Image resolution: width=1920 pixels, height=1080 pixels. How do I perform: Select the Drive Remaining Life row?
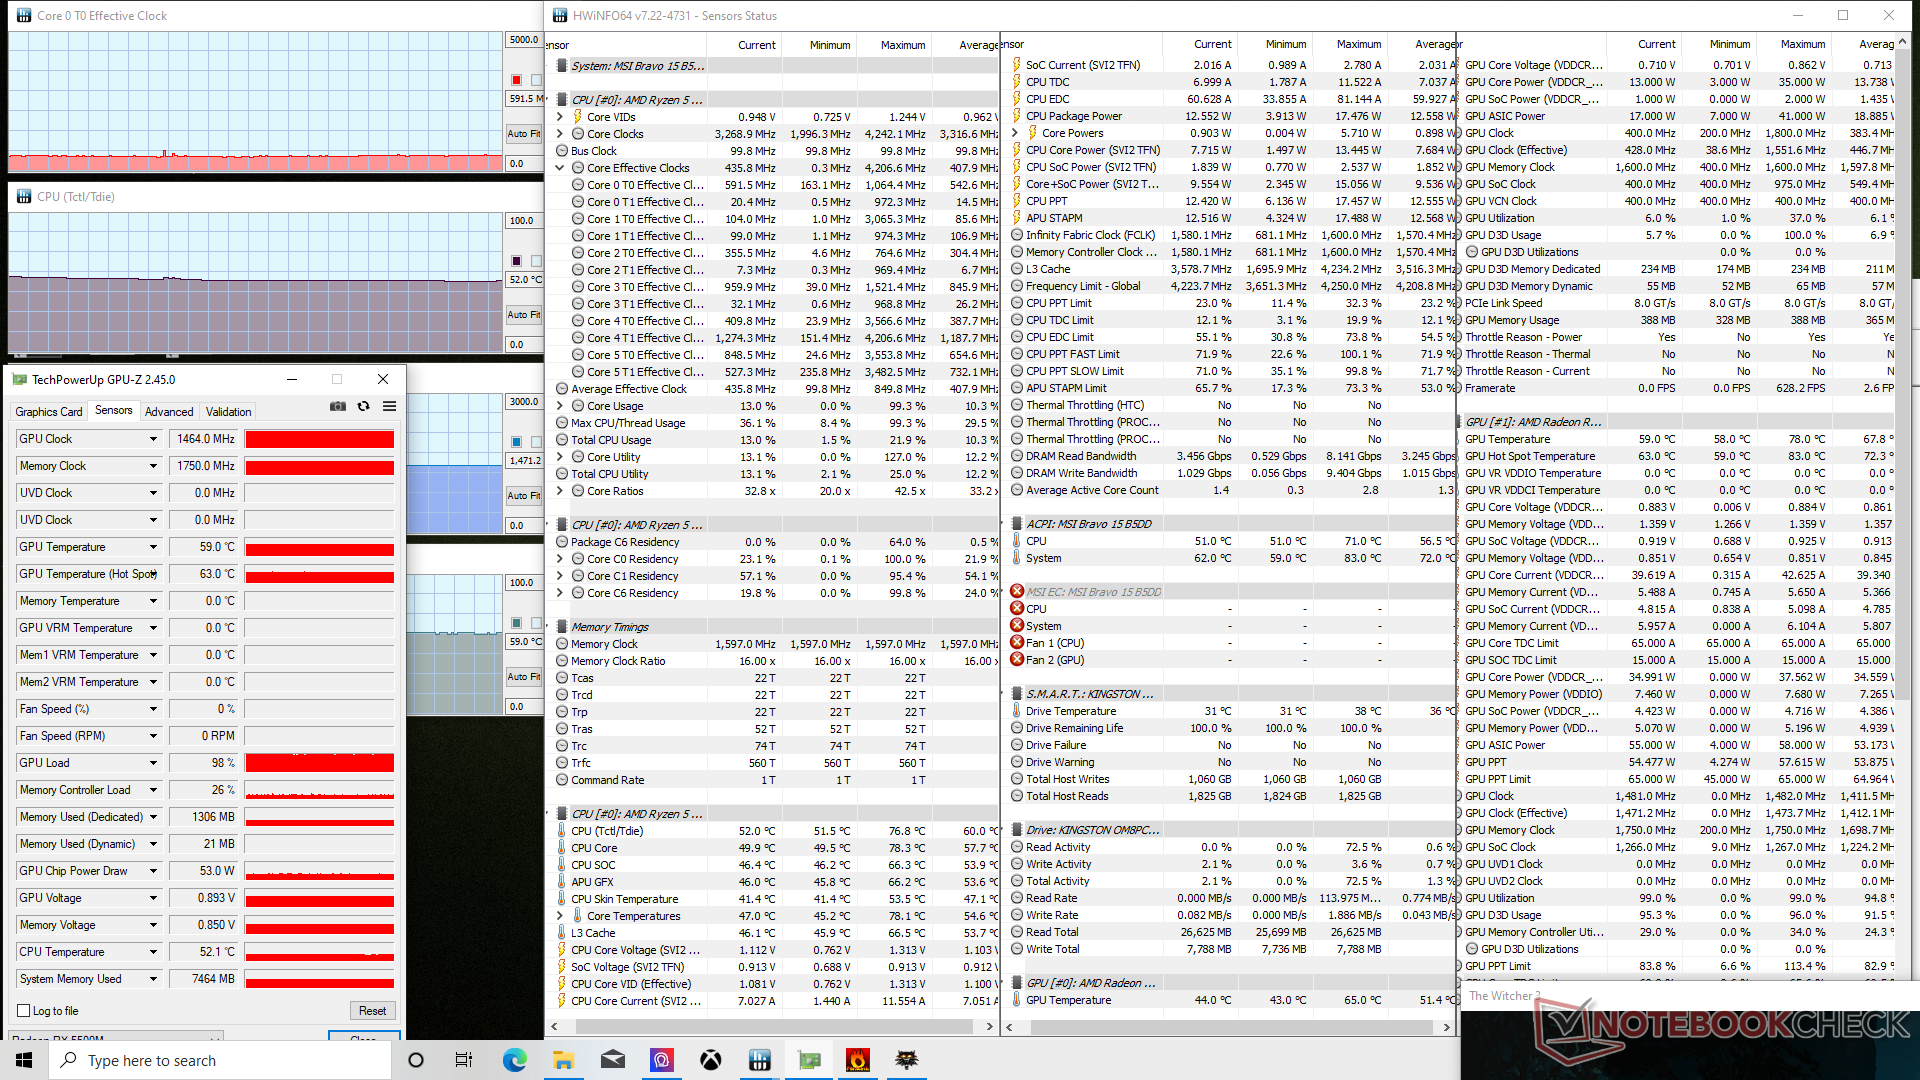[1230, 728]
